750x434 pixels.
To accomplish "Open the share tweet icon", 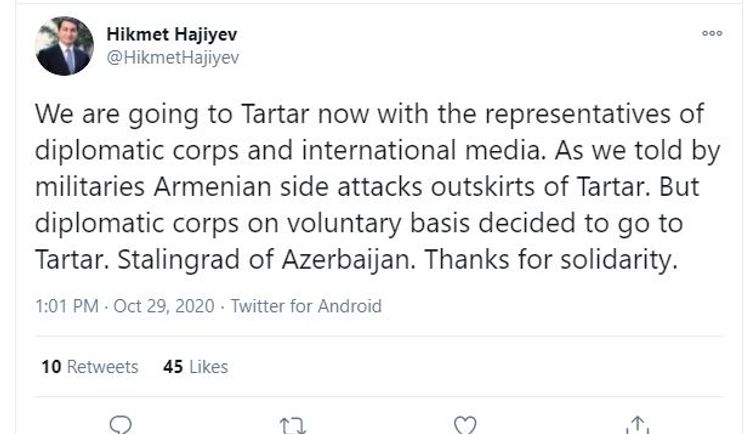I will click(x=638, y=424).
